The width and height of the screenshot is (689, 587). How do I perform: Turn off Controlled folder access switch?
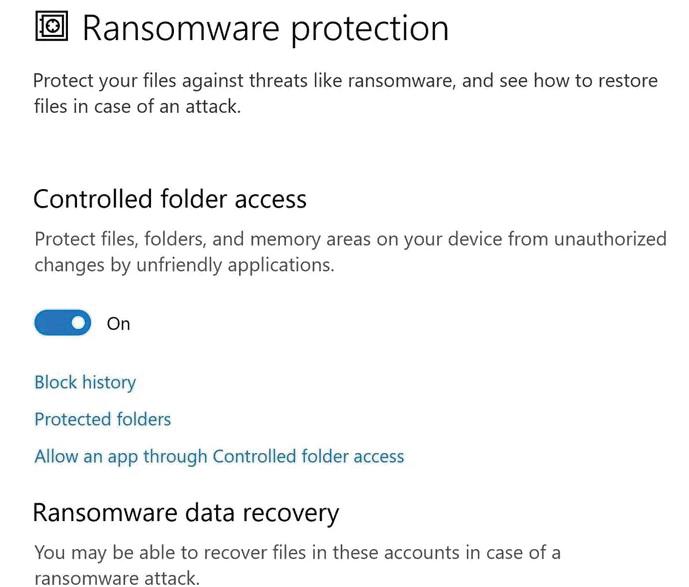62,323
